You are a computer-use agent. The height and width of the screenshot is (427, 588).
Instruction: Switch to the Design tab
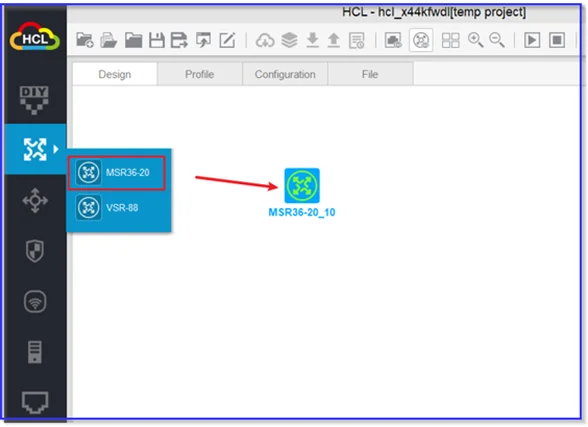point(115,74)
